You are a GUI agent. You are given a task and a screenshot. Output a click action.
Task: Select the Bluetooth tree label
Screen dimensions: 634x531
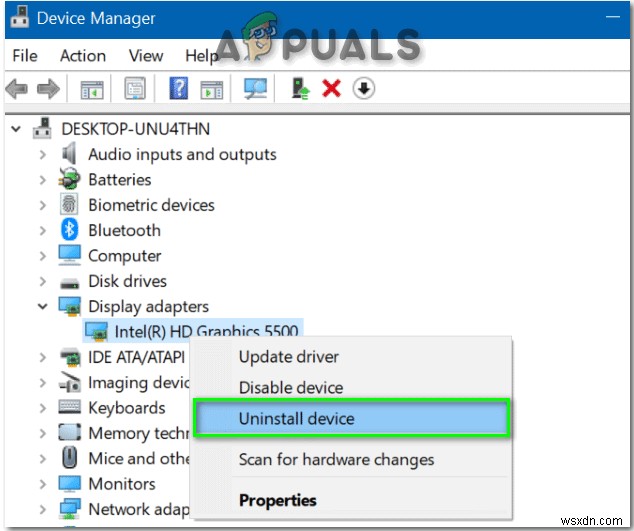(125, 230)
